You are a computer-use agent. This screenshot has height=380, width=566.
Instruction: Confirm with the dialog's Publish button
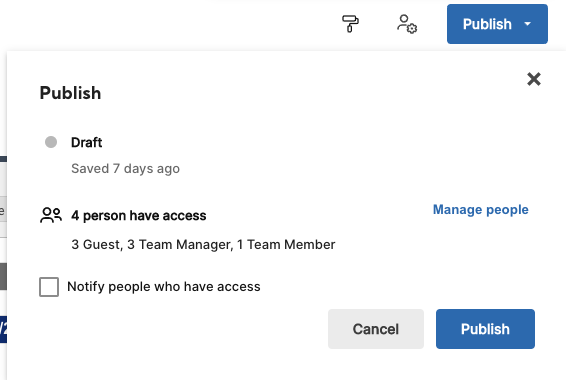pos(485,329)
